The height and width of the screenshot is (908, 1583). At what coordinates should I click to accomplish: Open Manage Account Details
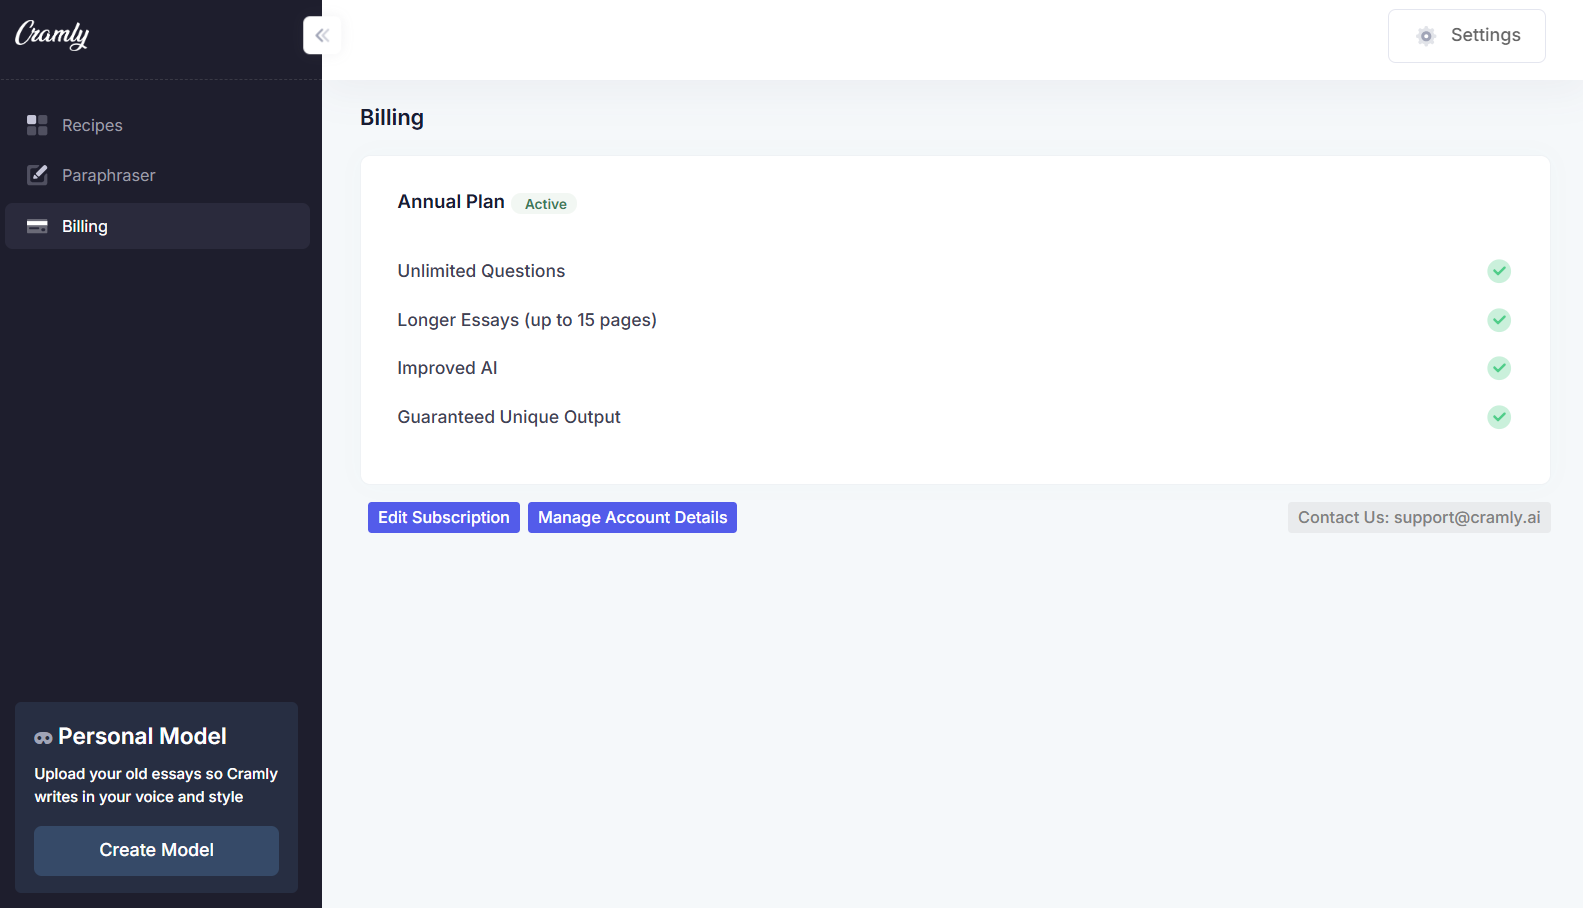point(632,517)
